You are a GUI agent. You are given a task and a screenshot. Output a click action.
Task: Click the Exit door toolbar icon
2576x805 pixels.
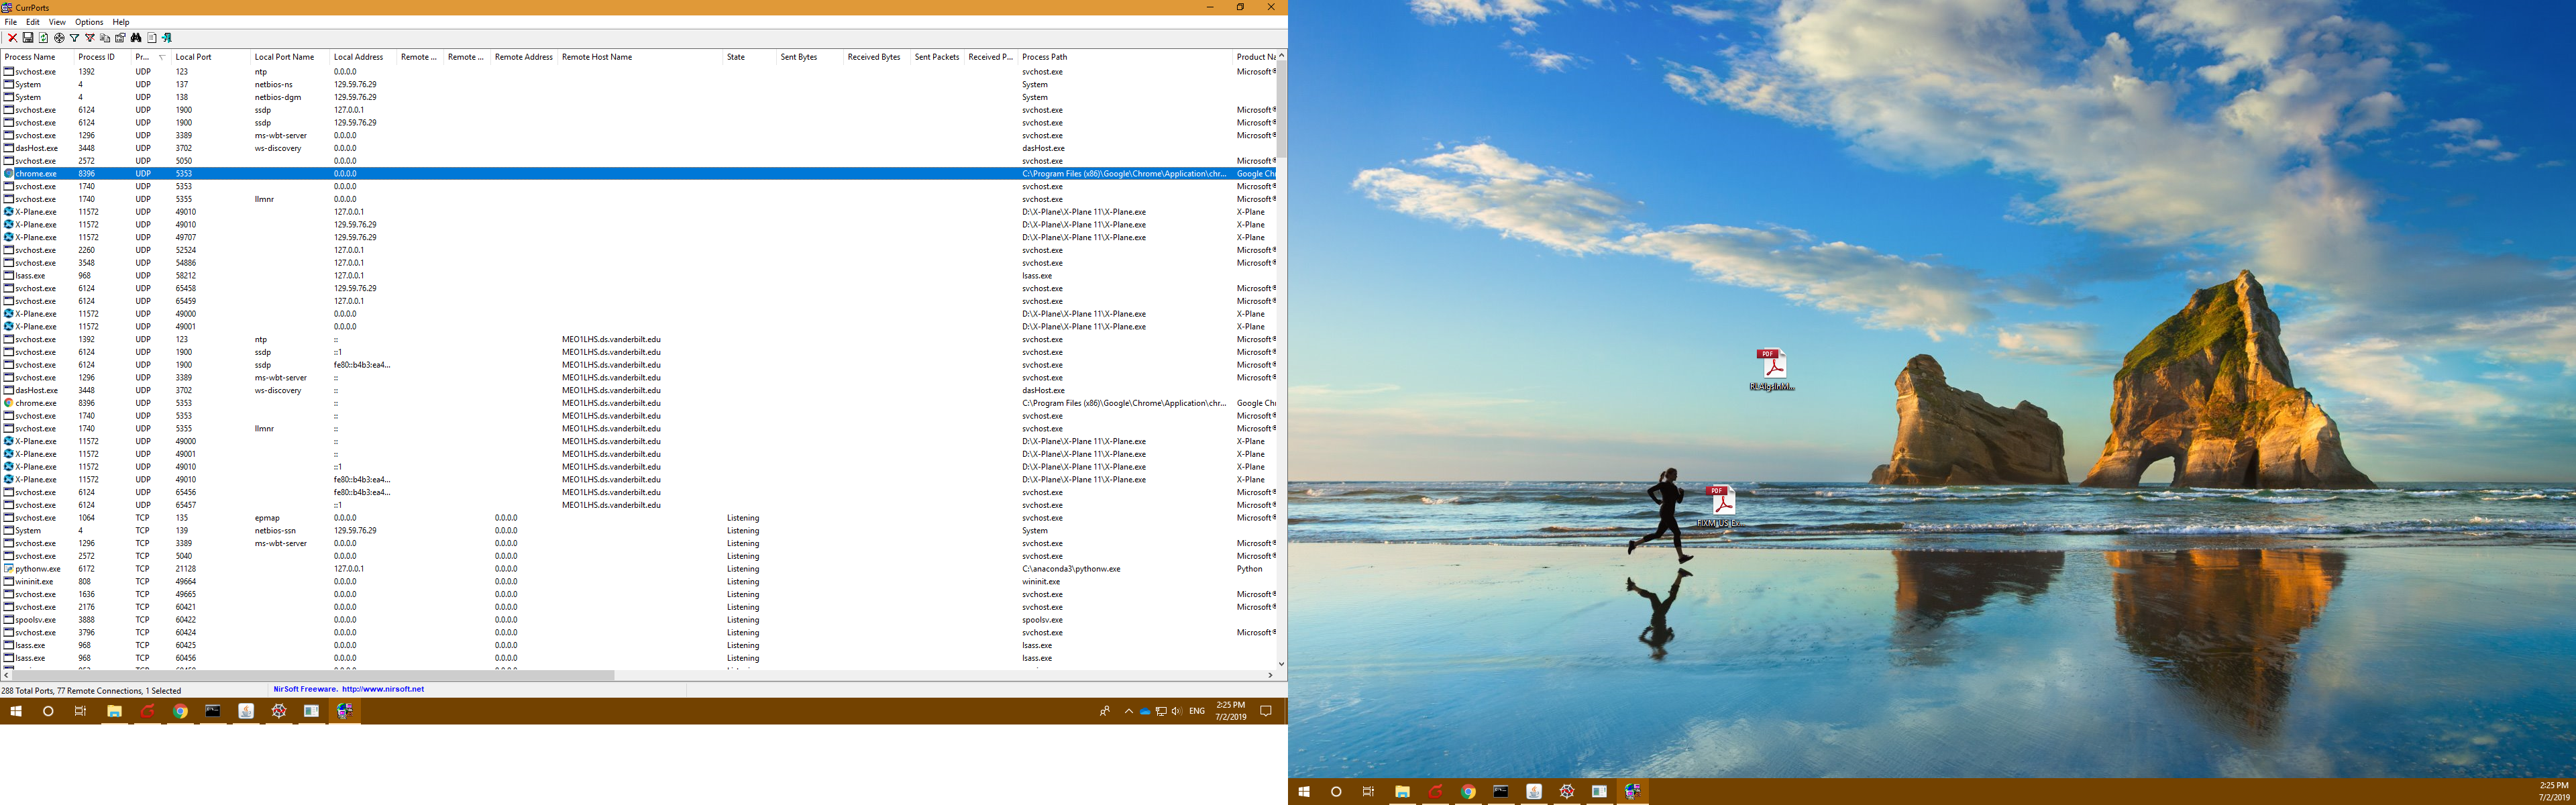(x=167, y=38)
